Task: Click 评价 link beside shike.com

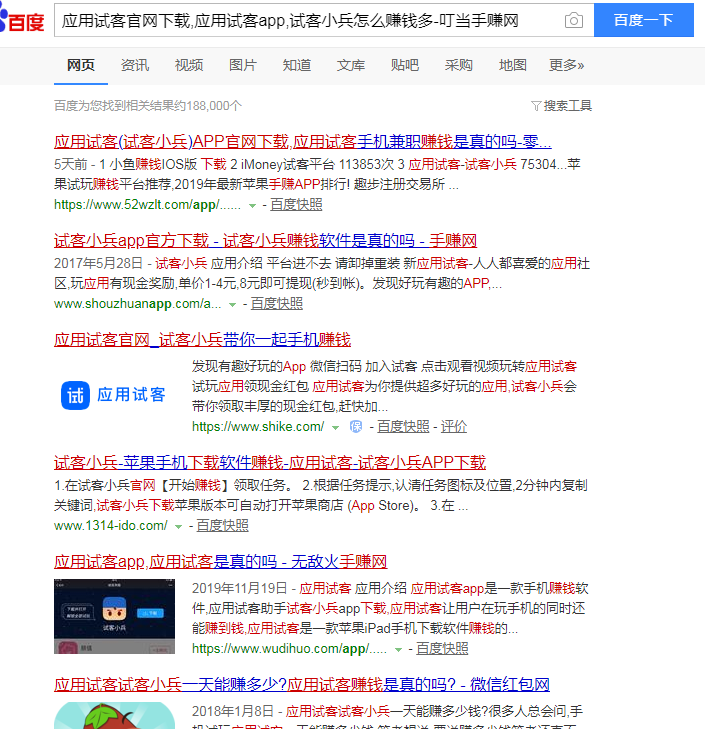Action: (453, 426)
